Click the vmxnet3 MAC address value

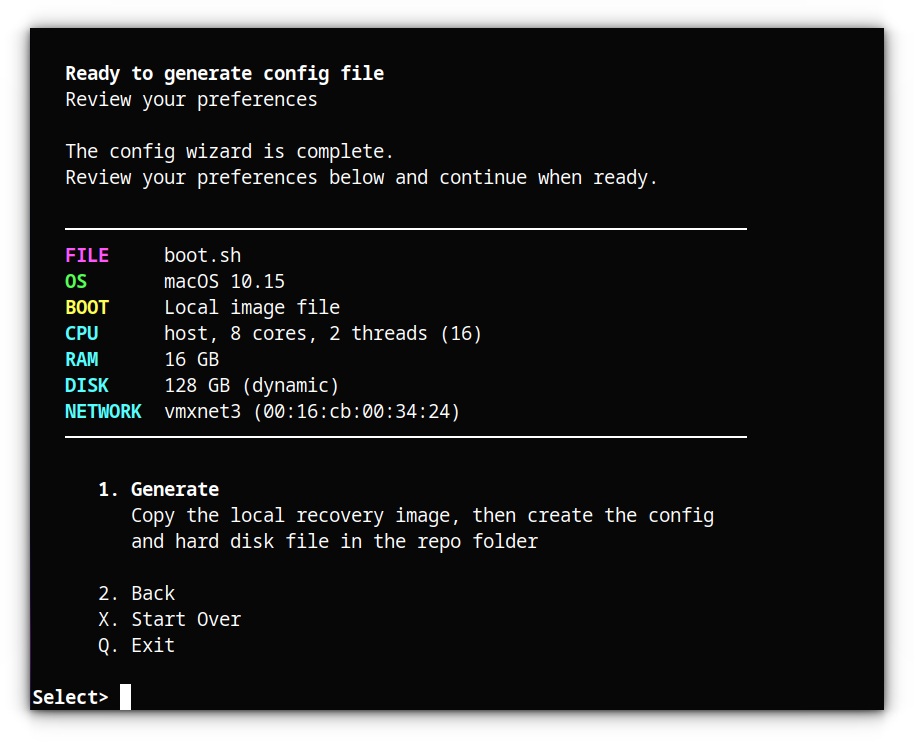tap(310, 411)
